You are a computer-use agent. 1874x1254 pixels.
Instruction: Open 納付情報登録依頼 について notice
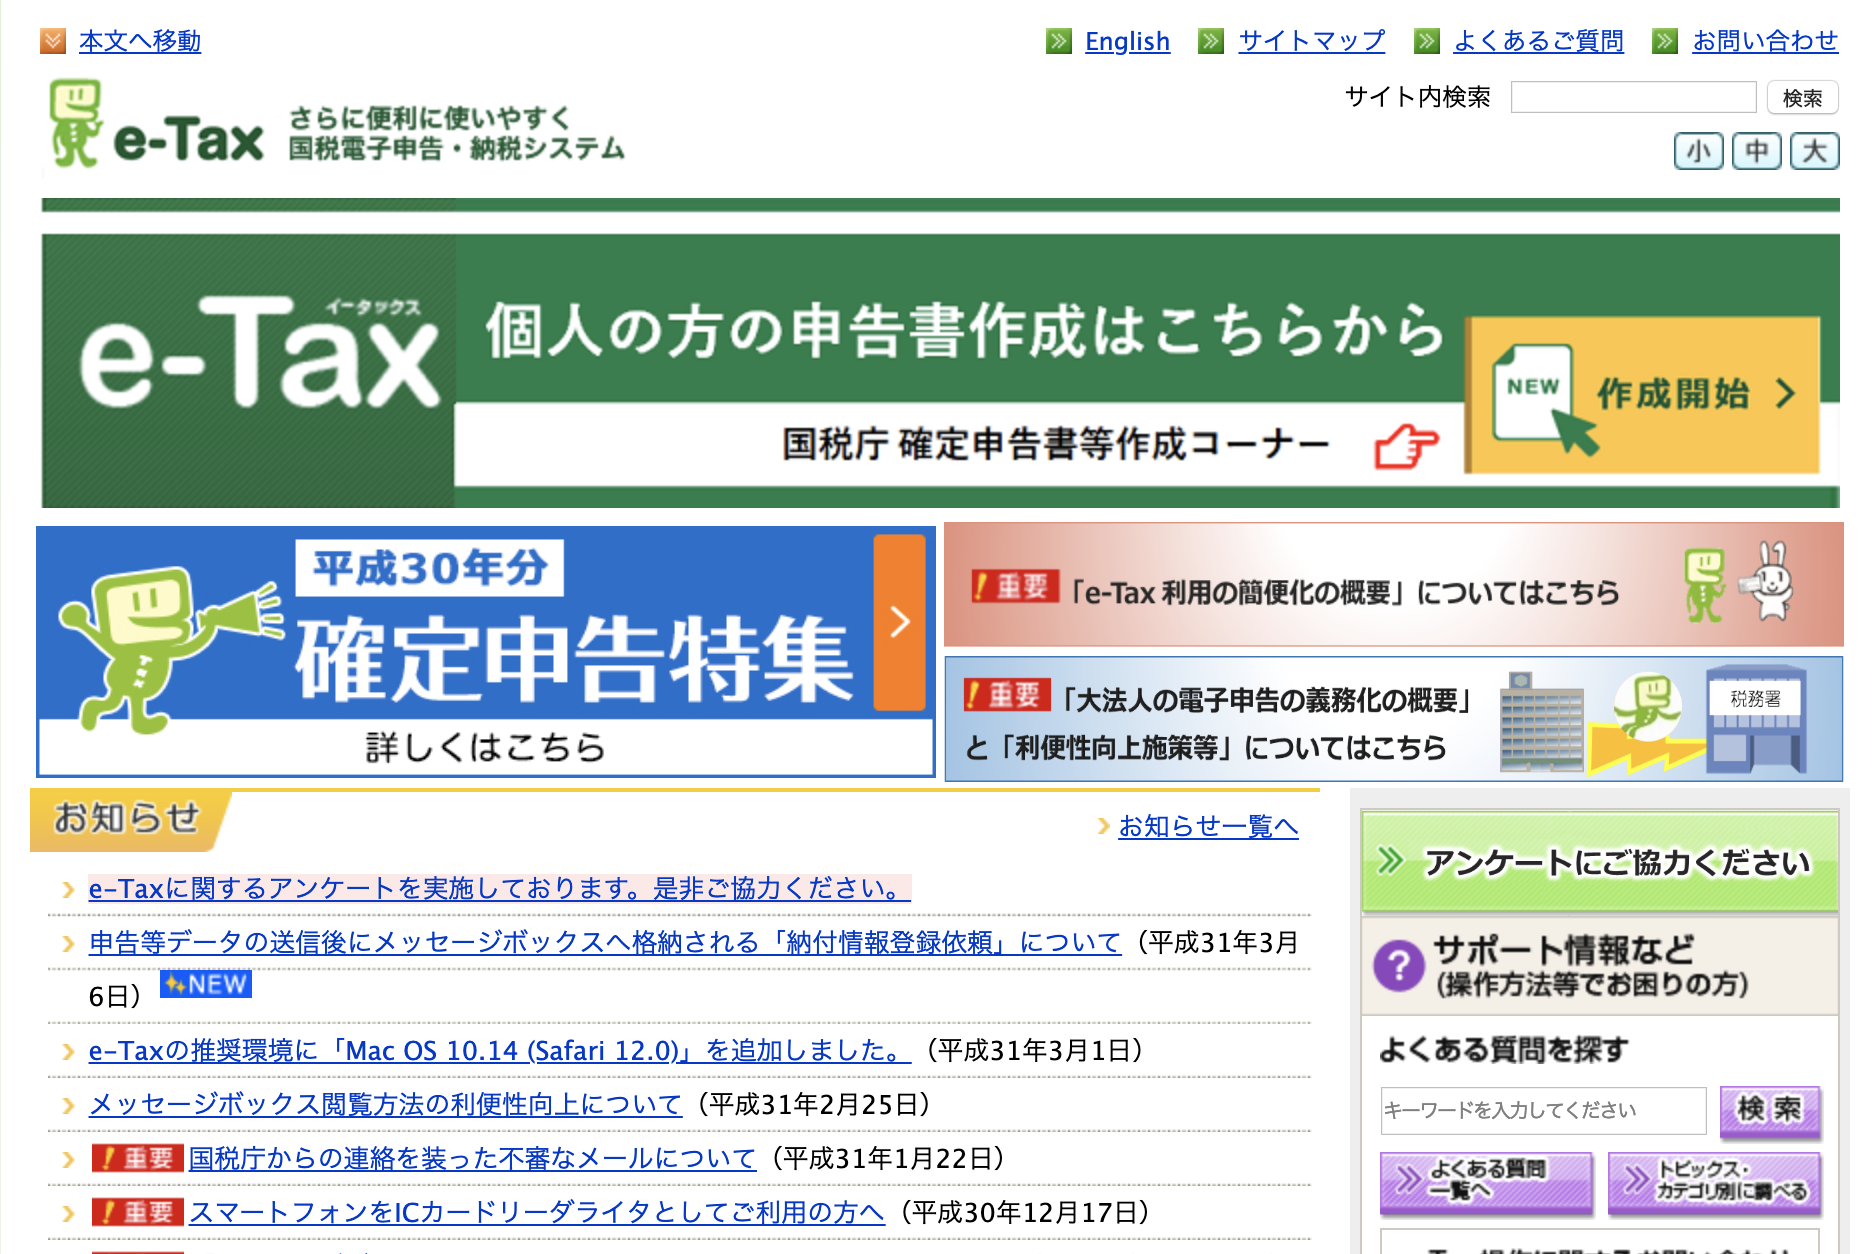[605, 942]
